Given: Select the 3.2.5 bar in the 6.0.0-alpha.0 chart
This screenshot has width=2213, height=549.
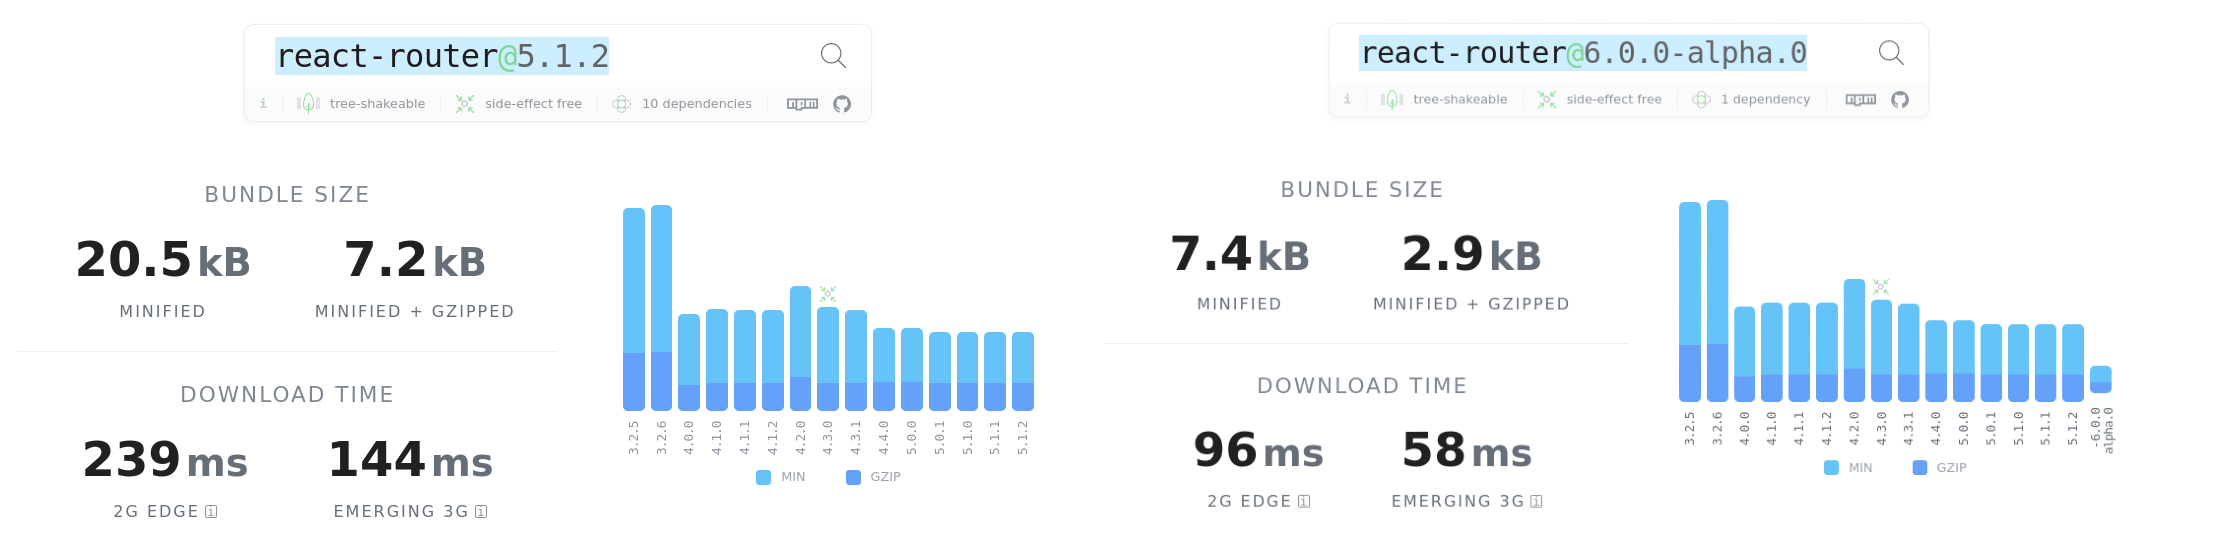Looking at the screenshot, I should 1690,302.
